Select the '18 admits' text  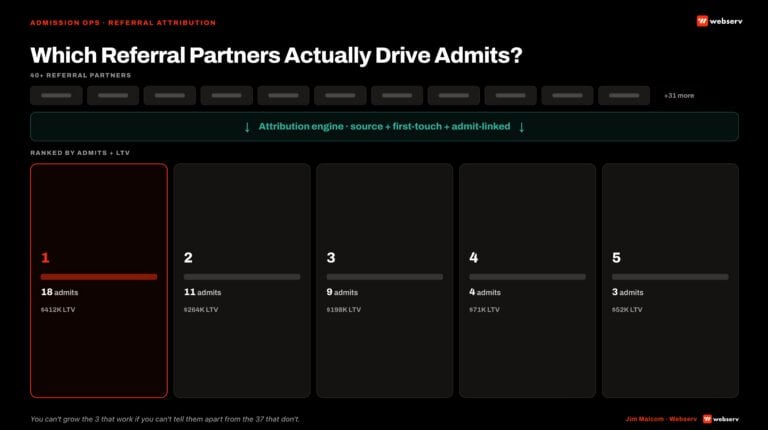(59, 292)
